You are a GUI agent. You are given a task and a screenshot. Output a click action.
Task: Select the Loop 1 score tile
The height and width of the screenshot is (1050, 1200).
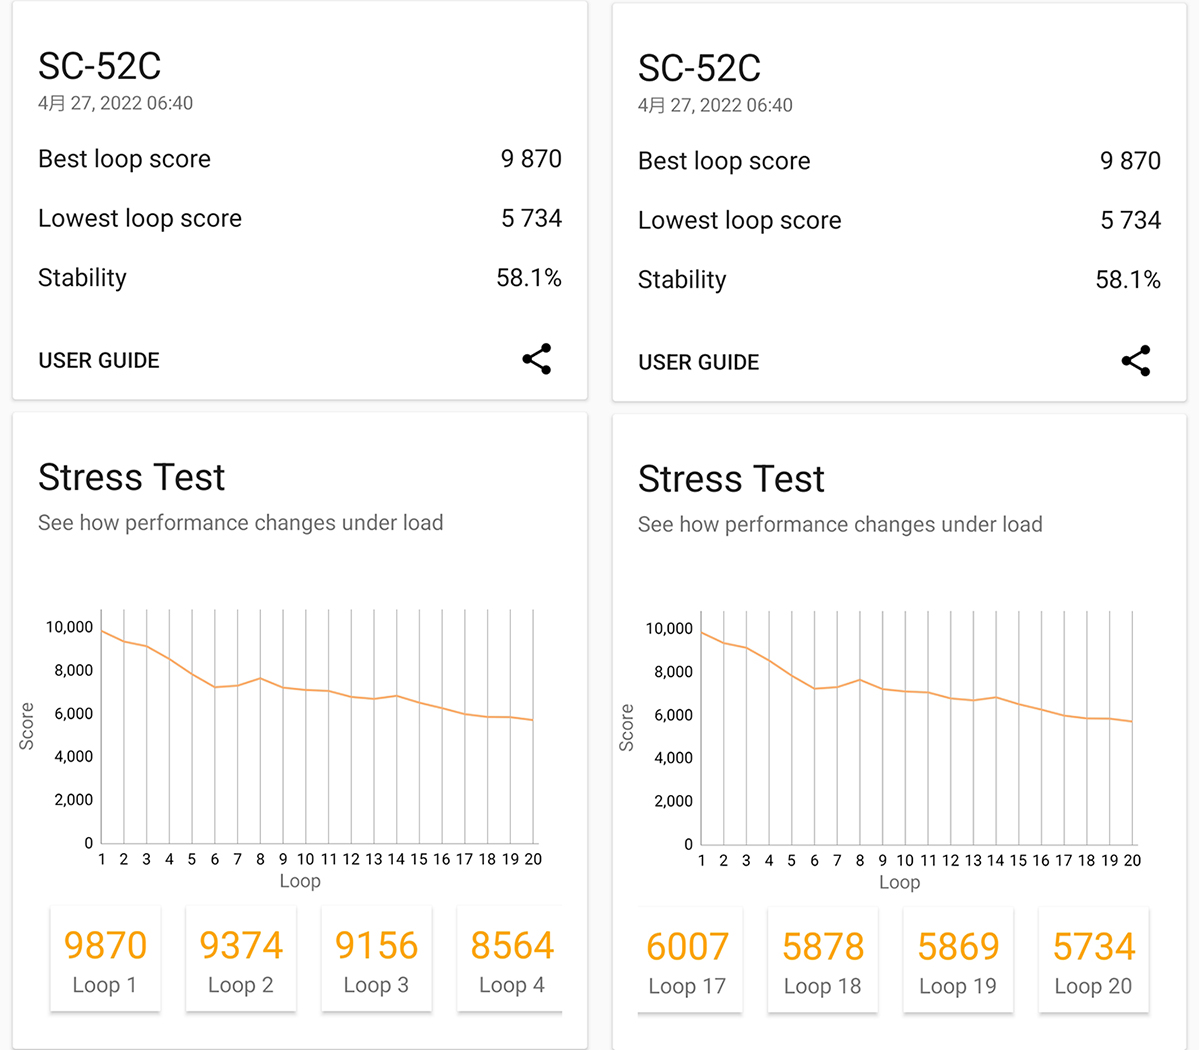[105, 960]
